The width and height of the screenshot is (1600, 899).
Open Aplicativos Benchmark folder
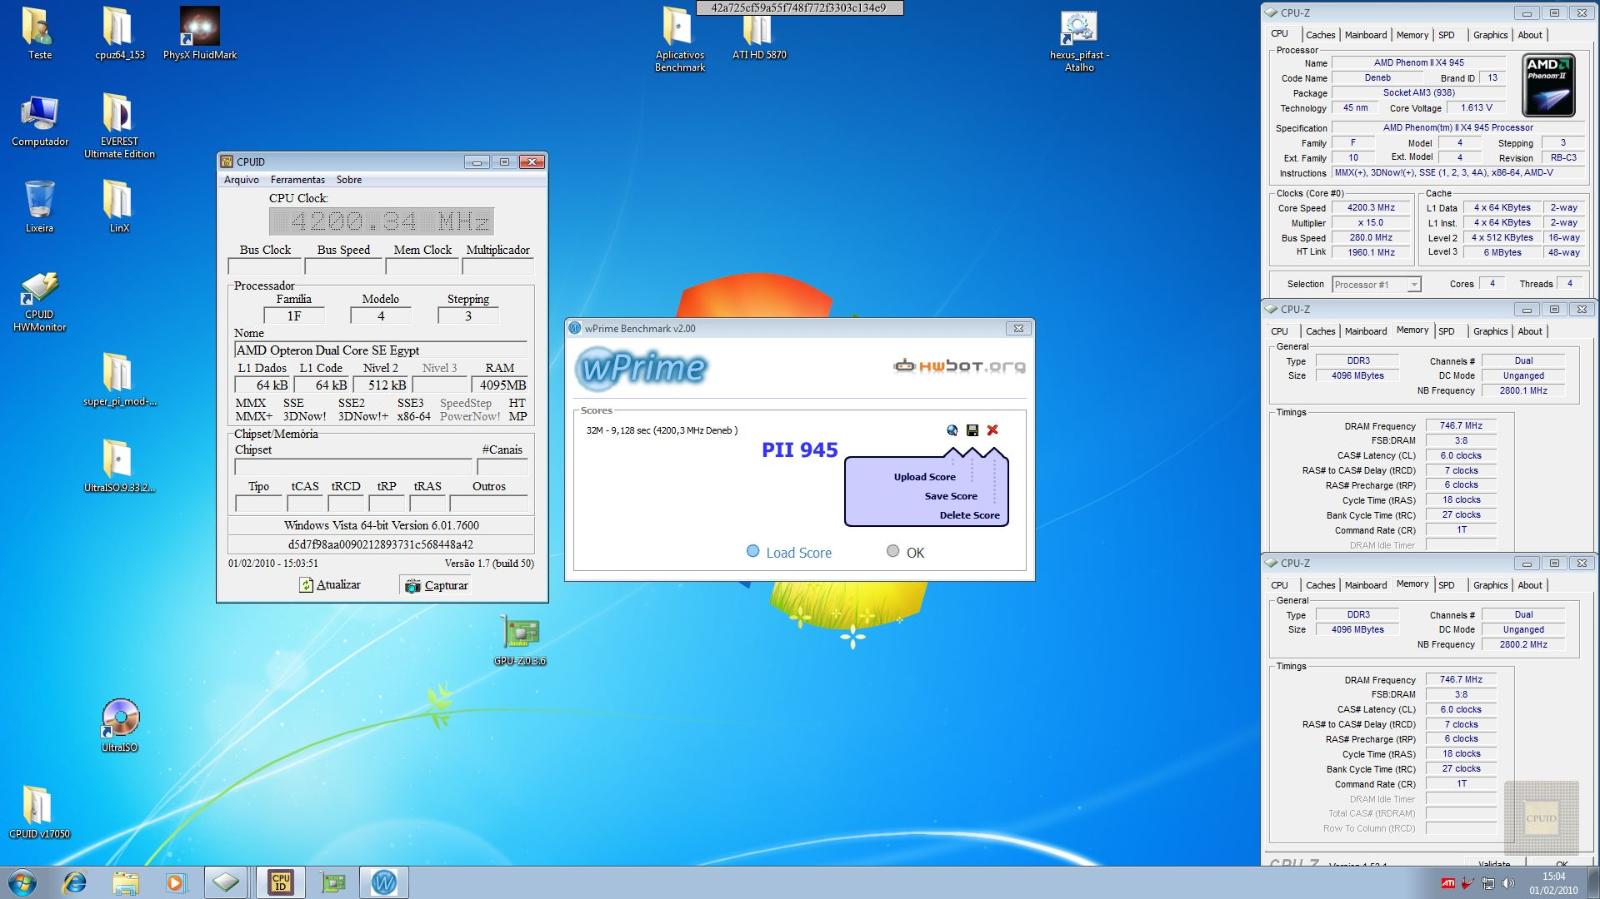[680, 40]
